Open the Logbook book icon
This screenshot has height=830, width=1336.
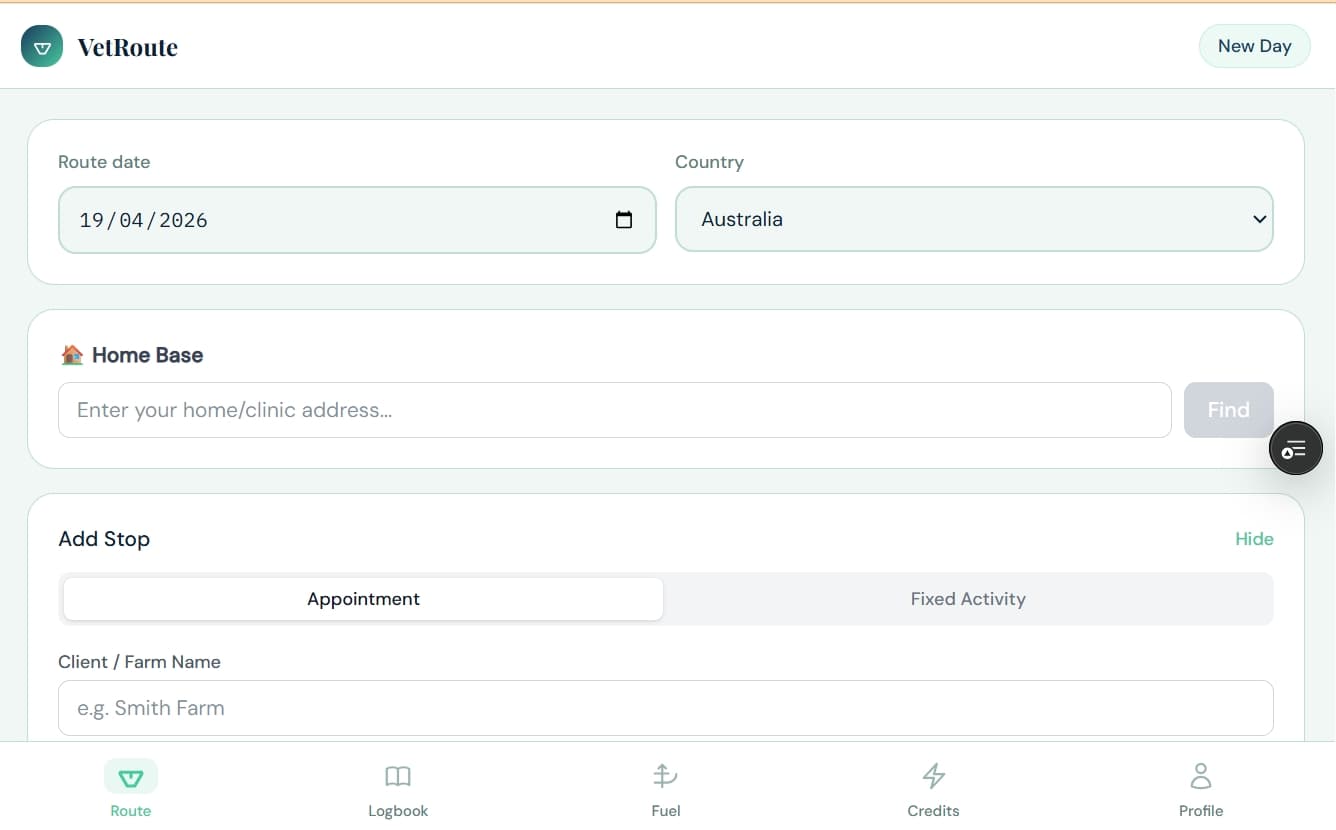click(x=398, y=777)
